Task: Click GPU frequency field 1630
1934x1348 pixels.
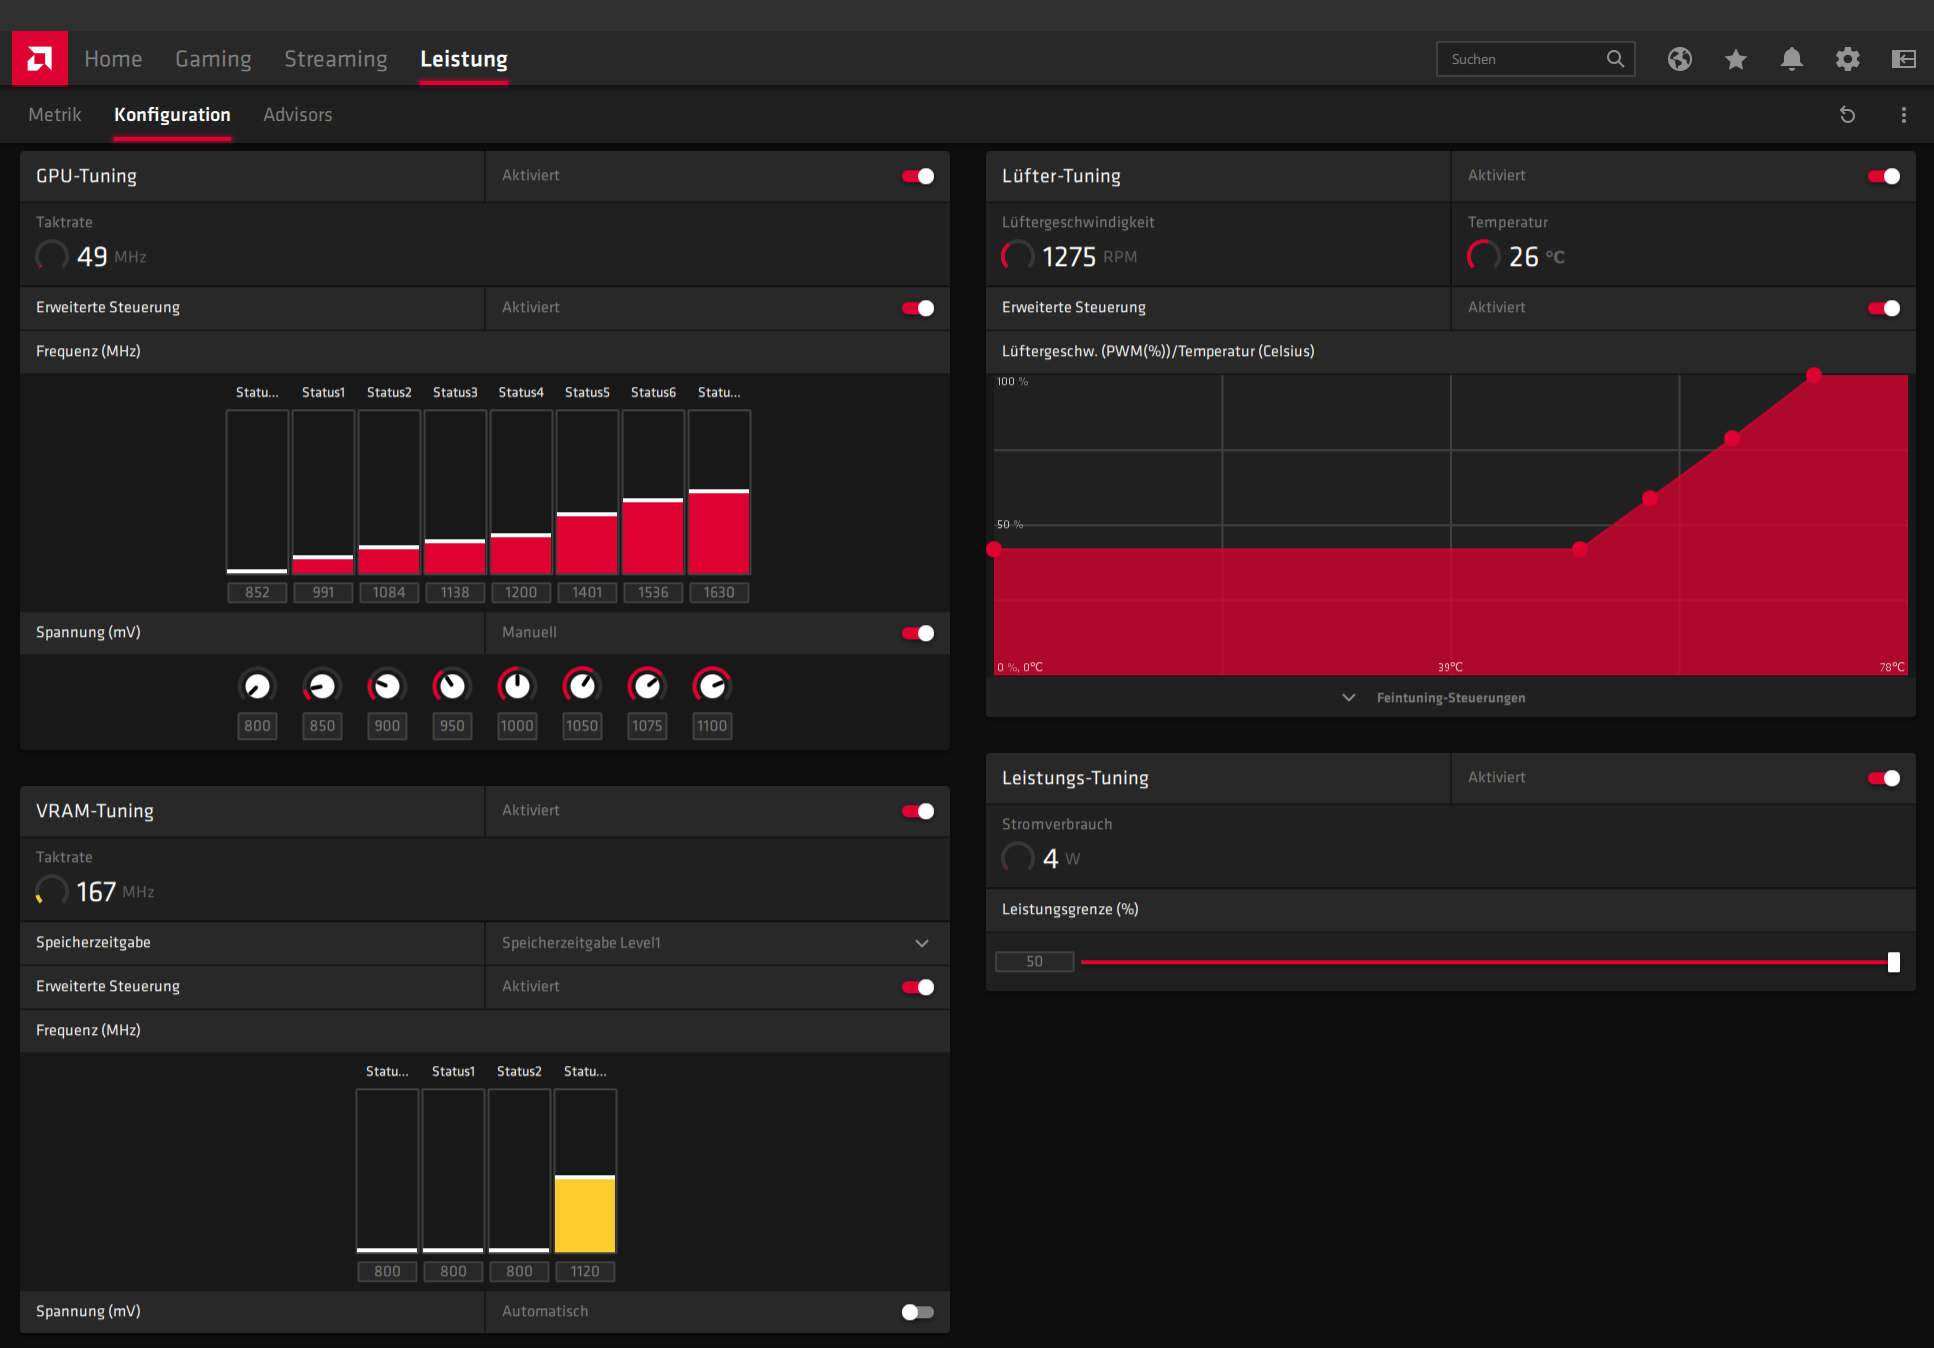Action: tap(719, 593)
